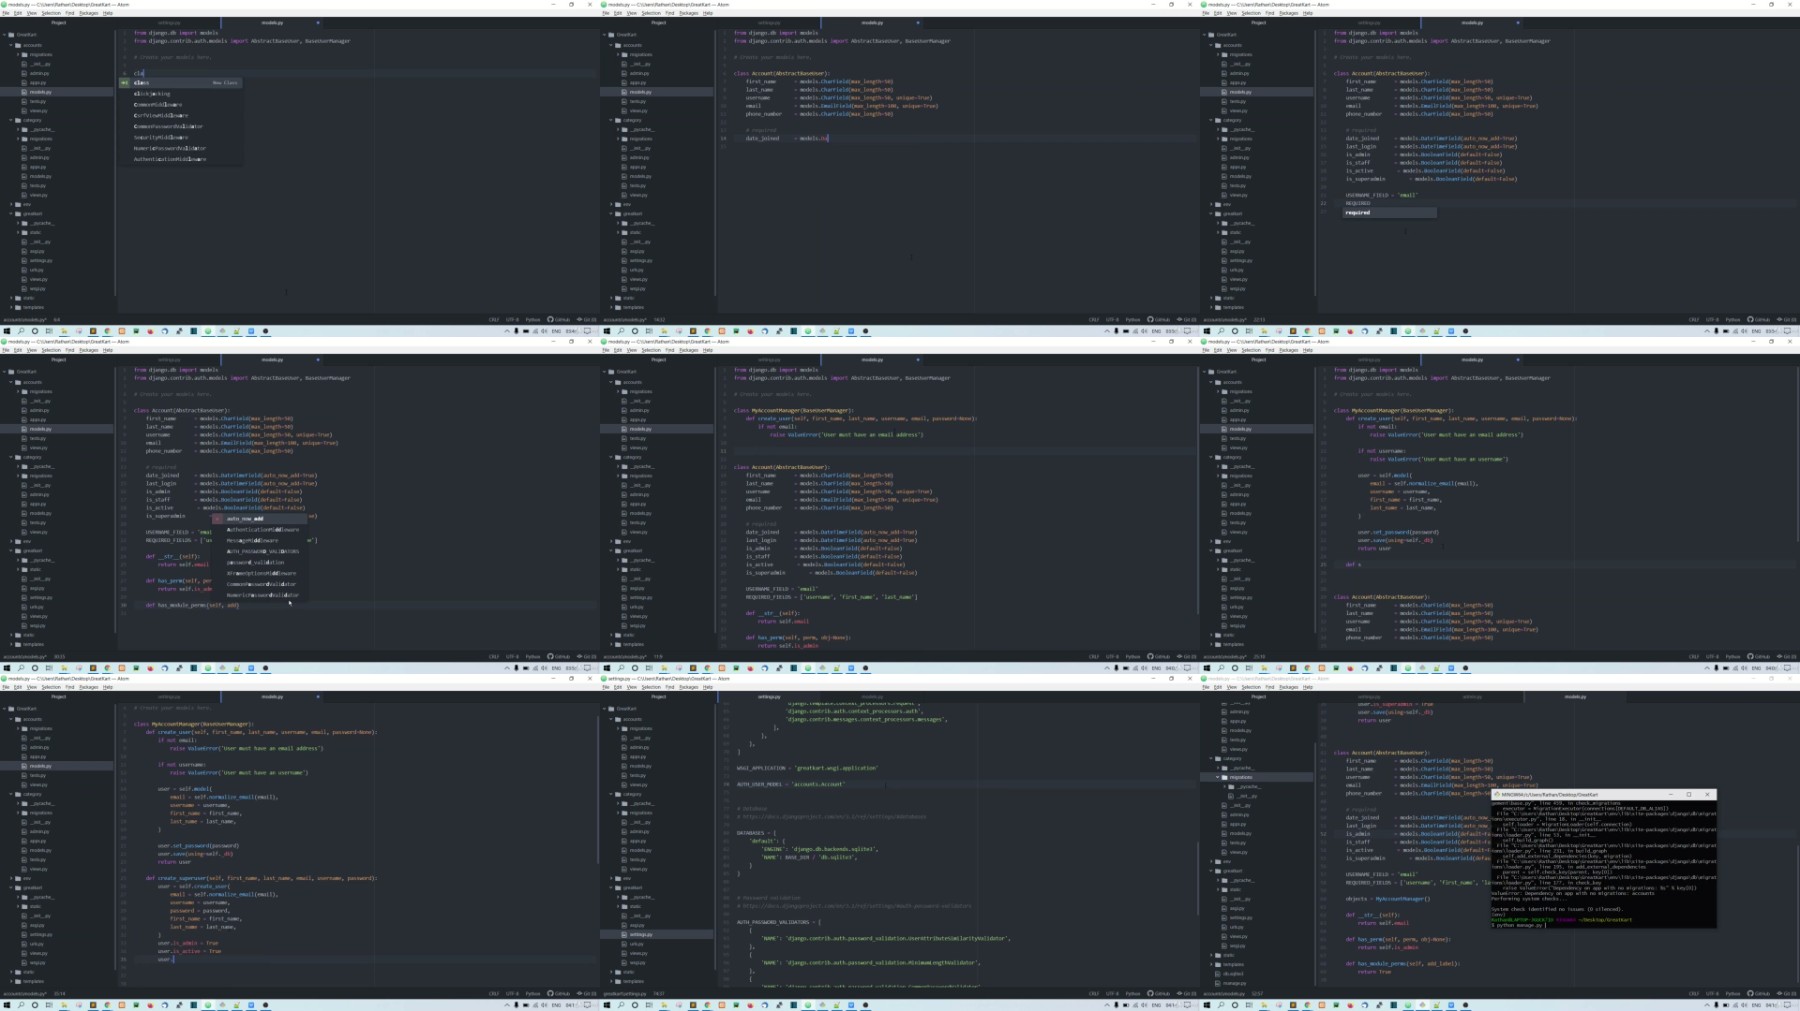Viewport: 1800px width, 1011px height.
Task: Pick the 'class' snippet suggestion in autocomplete
Action: tap(180, 83)
